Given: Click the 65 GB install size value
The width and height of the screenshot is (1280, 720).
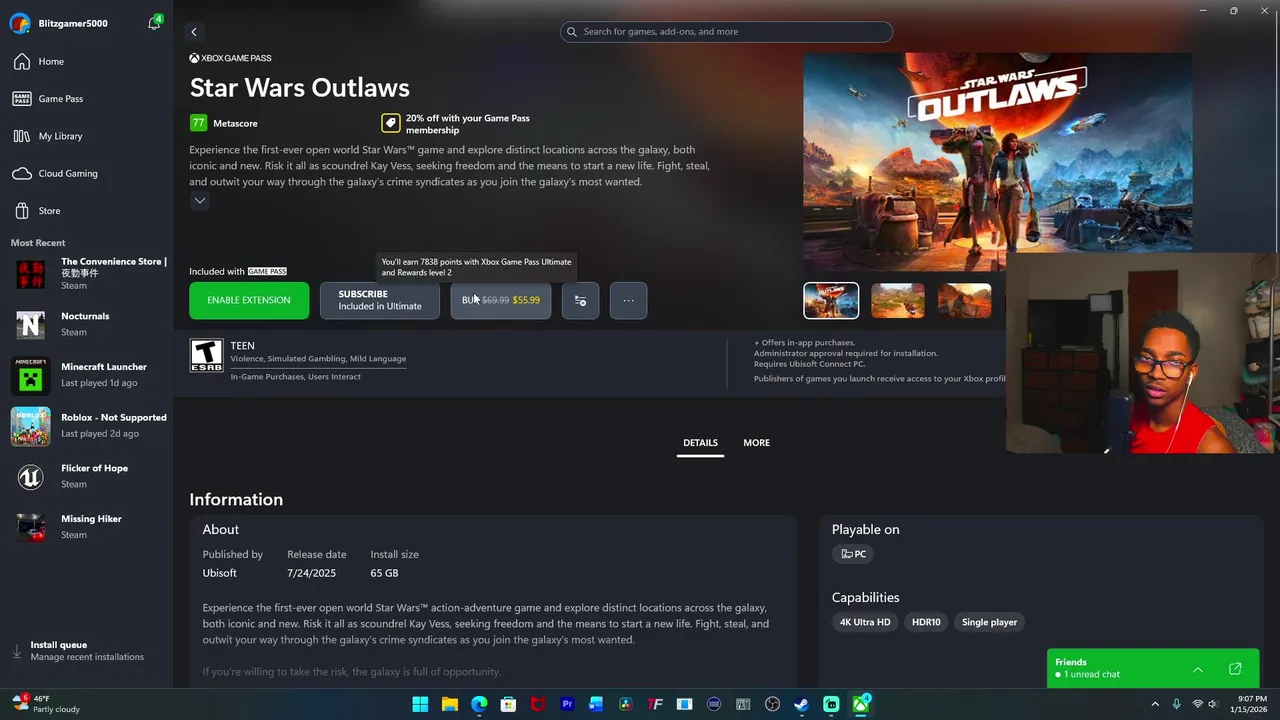Looking at the screenshot, I should [x=384, y=574].
